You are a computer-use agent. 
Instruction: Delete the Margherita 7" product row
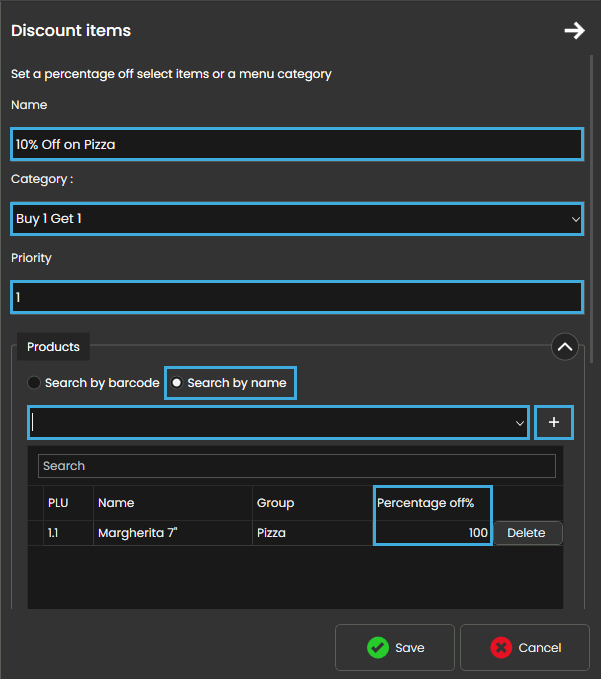526,533
